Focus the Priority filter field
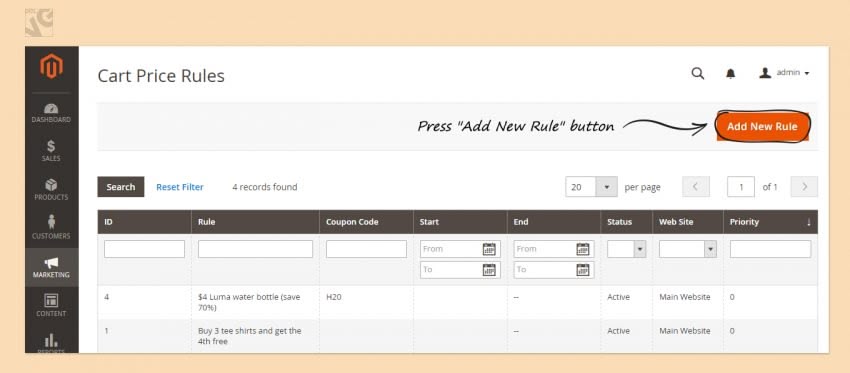850x373 pixels. [x=770, y=249]
